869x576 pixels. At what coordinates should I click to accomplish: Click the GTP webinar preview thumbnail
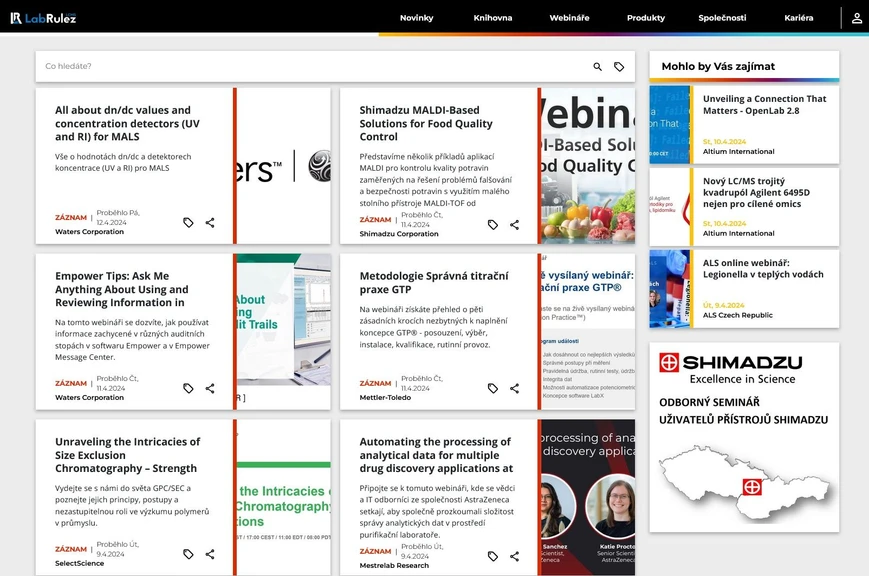point(588,332)
